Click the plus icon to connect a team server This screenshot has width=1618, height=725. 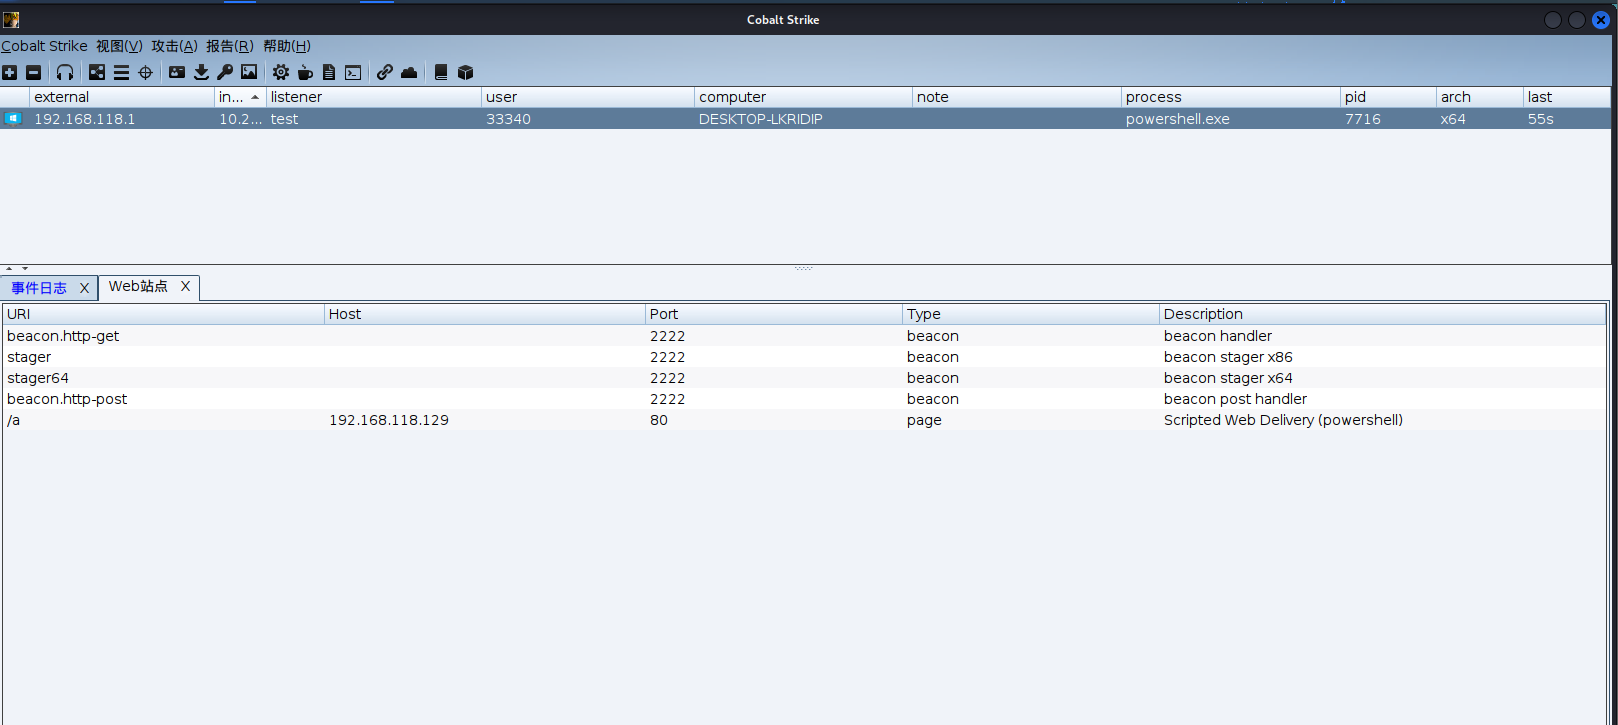click(10, 72)
